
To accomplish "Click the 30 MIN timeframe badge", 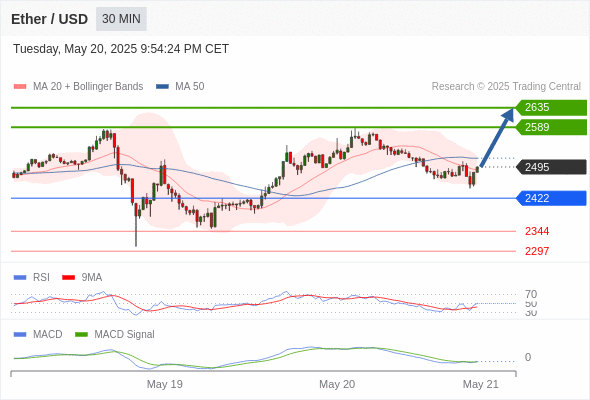I will tap(121, 19).
